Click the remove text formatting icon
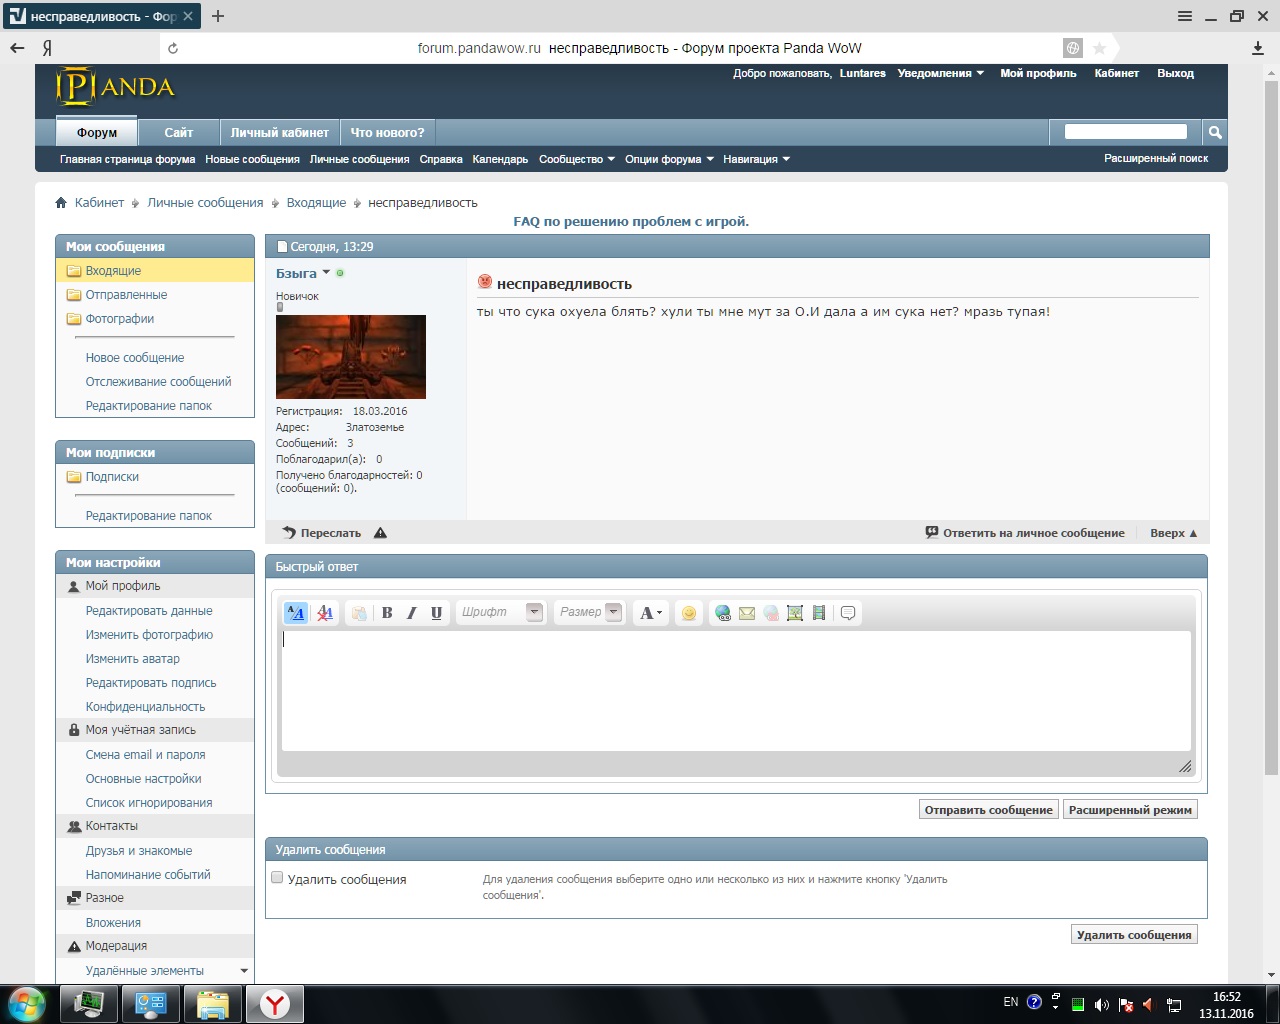1280x1024 pixels. [x=325, y=613]
